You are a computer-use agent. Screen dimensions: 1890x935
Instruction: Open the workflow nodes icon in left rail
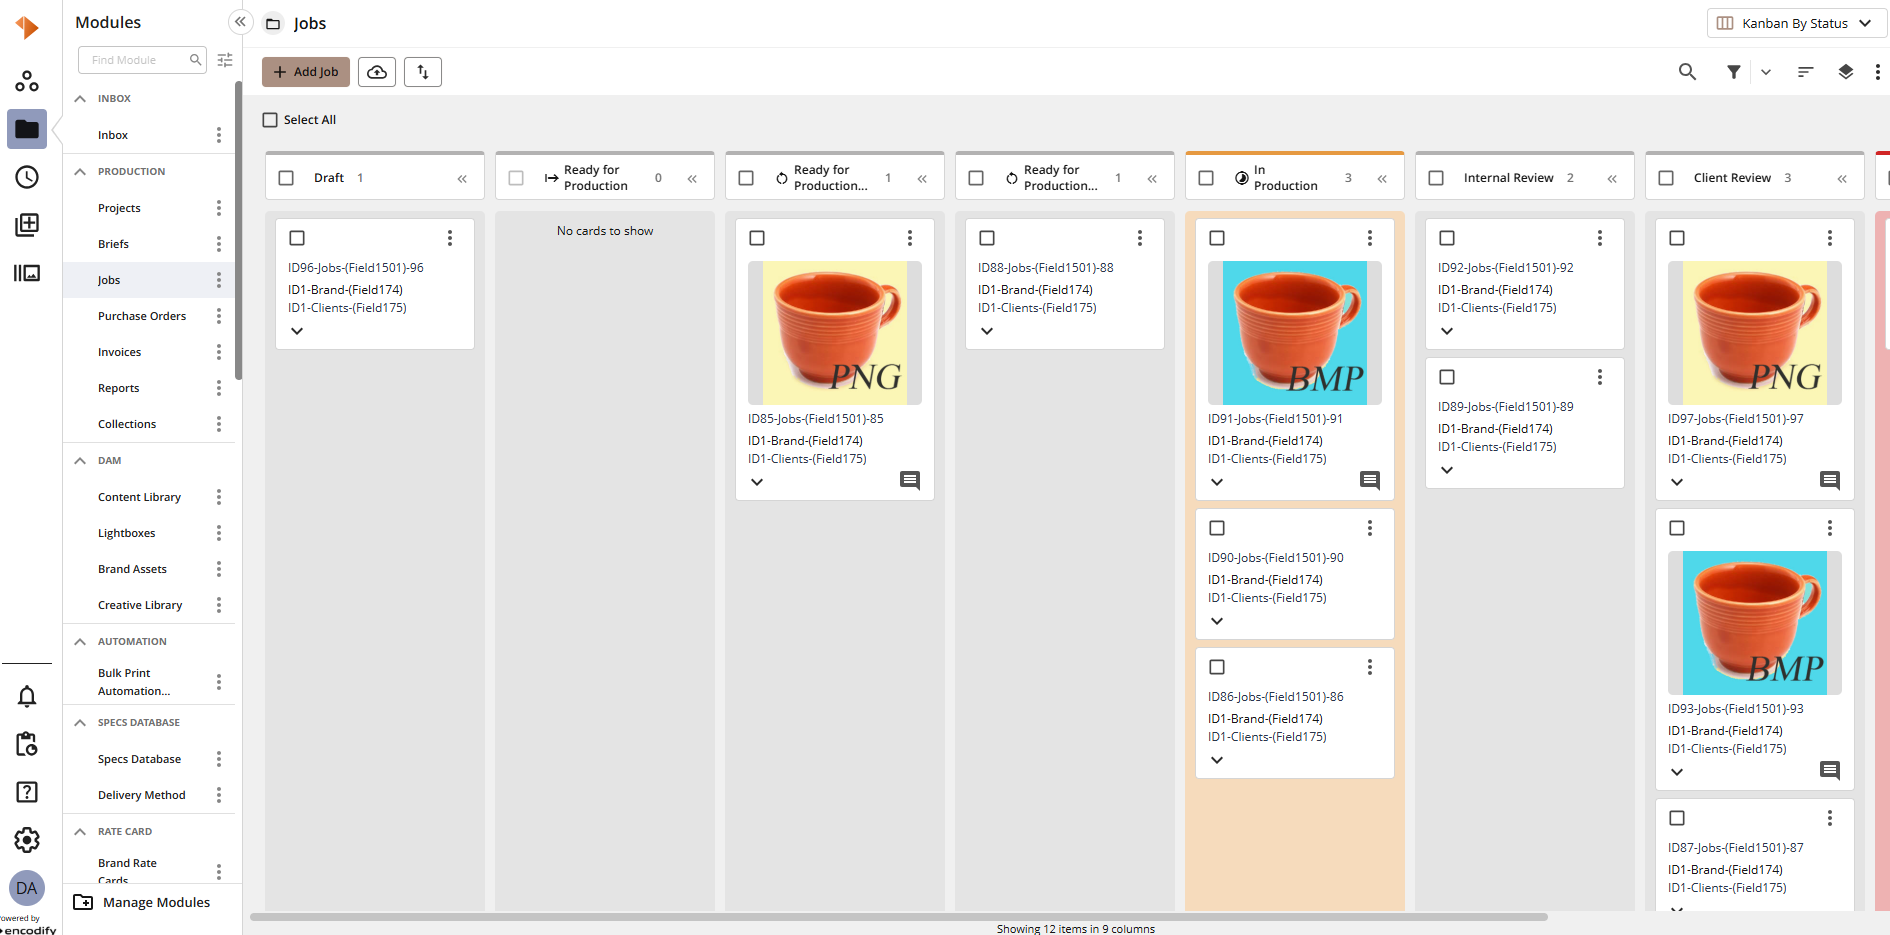click(x=27, y=81)
